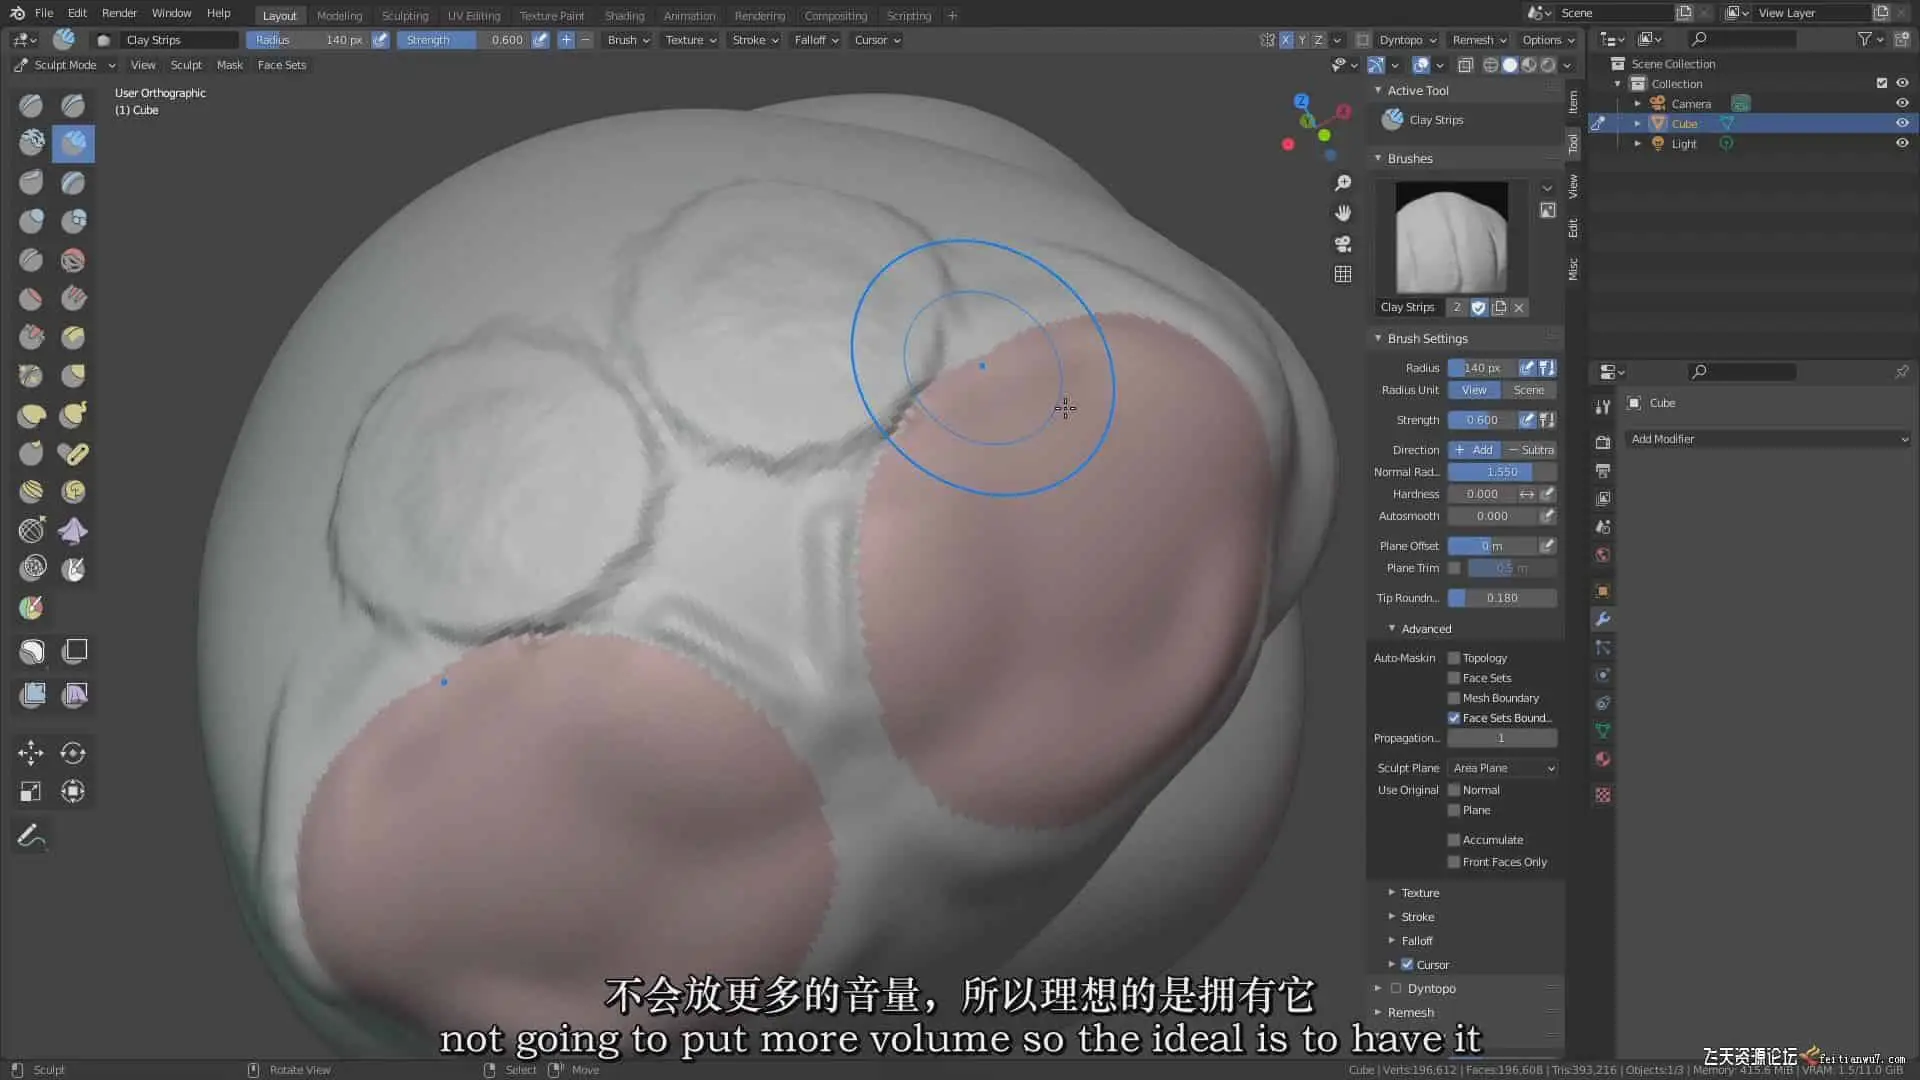Click the Clay Strips brush preview thumbnail

coord(1451,237)
